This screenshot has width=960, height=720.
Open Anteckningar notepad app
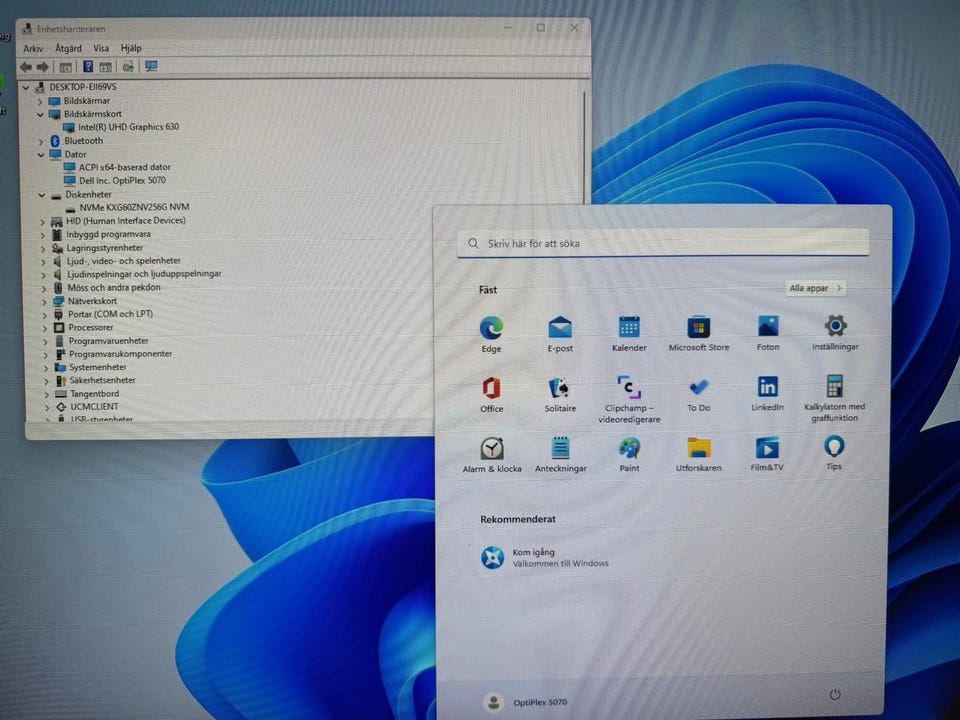tap(560, 454)
